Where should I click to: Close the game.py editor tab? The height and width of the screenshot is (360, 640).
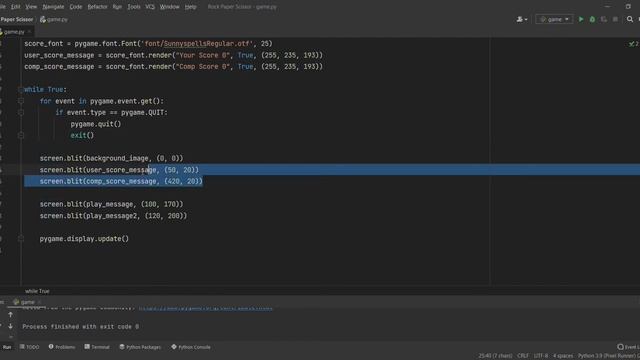[29, 31]
